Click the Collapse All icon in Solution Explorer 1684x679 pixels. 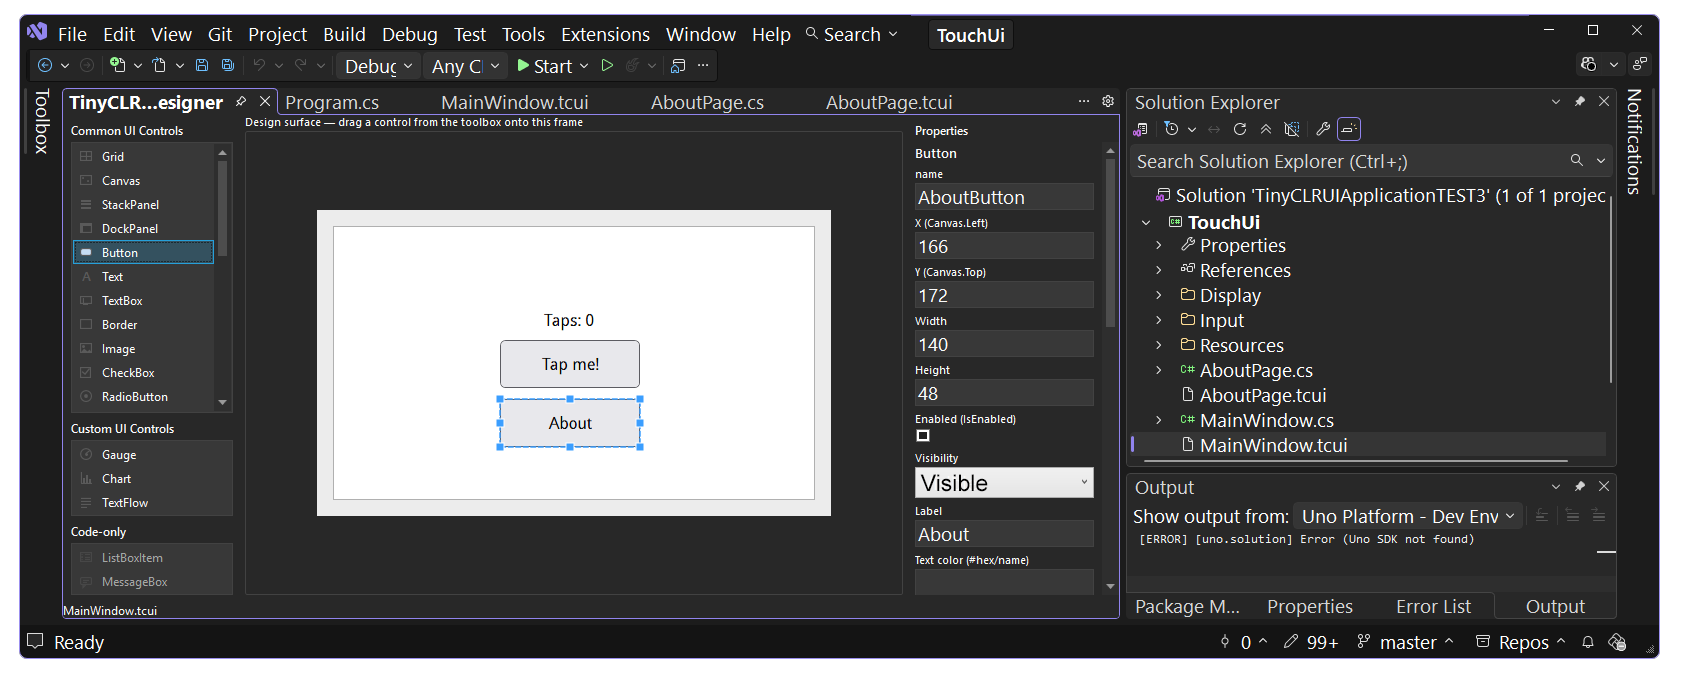[1266, 129]
